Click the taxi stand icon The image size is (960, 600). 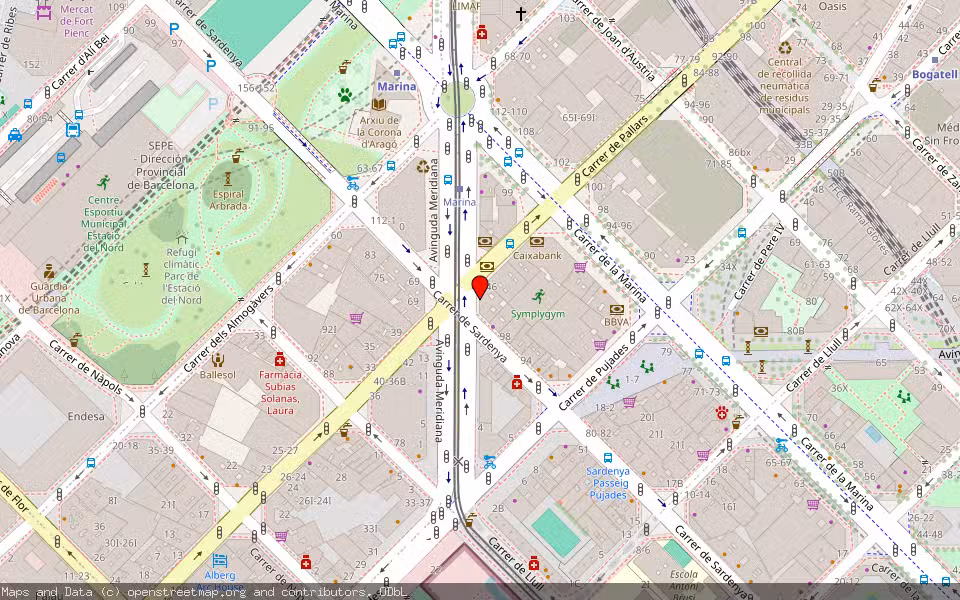click(15, 135)
